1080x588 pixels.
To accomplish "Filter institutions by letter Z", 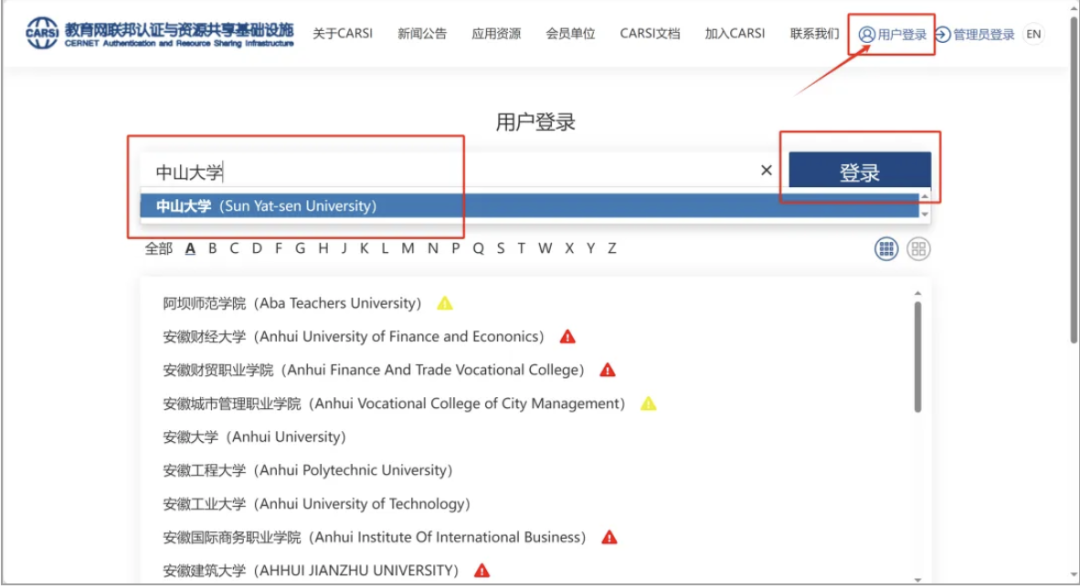I will pos(612,249).
